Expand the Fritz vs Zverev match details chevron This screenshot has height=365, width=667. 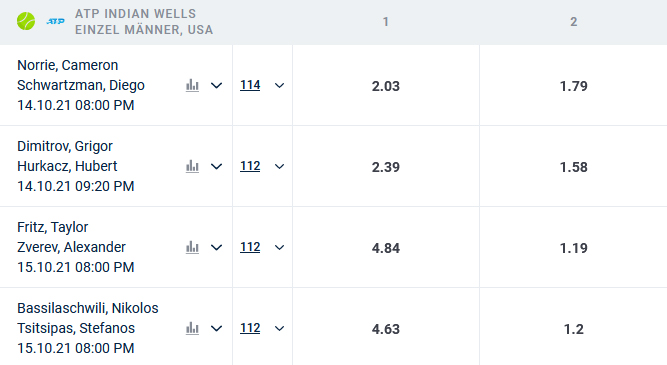(217, 248)
